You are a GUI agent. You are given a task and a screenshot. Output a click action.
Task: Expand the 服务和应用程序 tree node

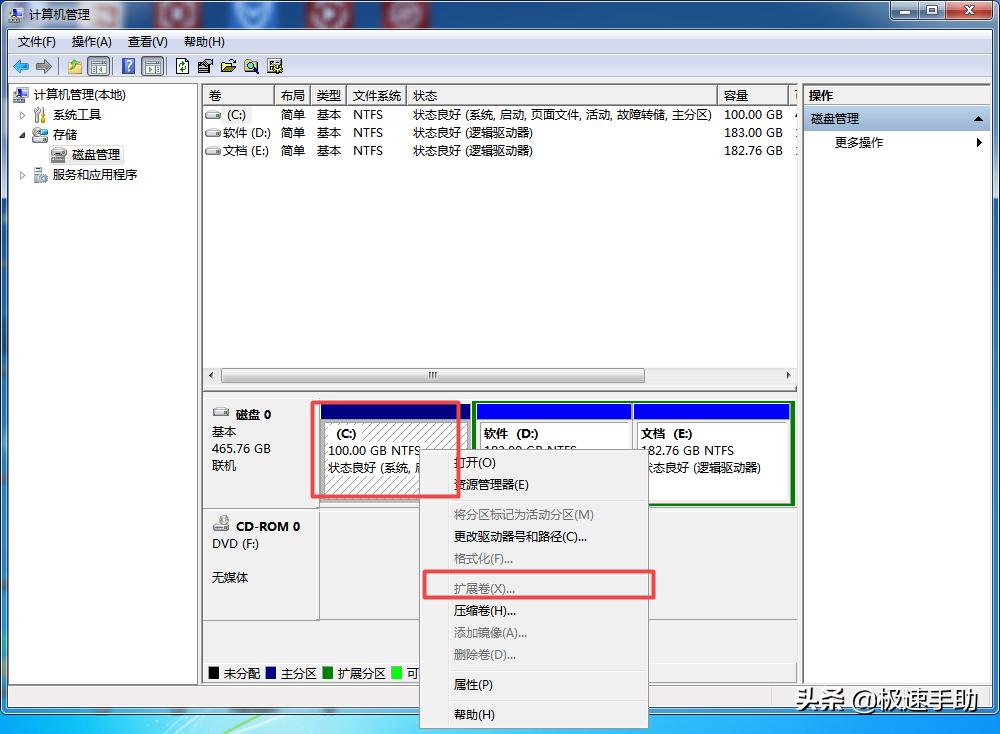click(22, 174)
